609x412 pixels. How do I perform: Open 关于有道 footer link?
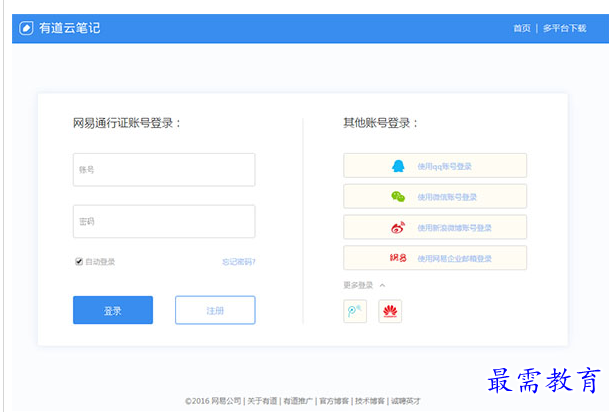tap(262, 401)
